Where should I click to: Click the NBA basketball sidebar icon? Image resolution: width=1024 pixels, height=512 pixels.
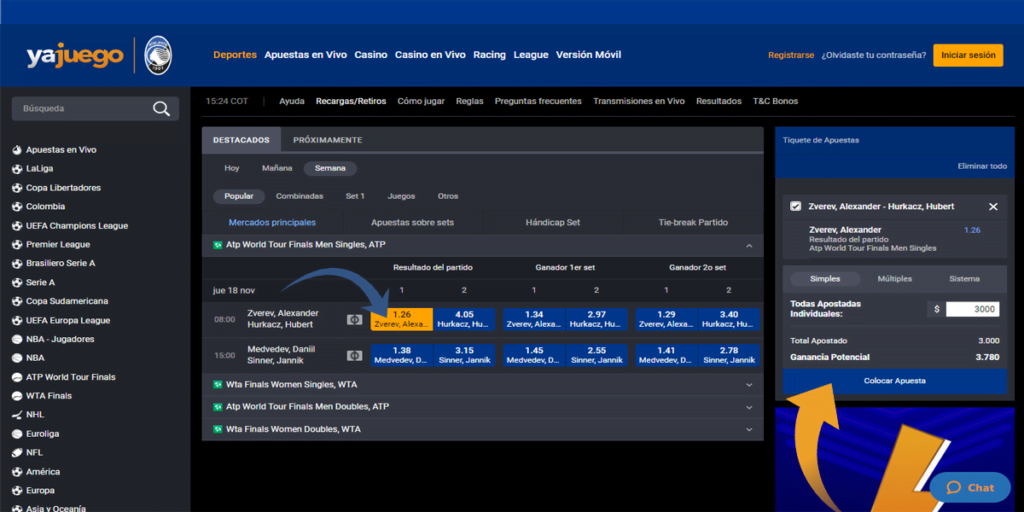17,358
